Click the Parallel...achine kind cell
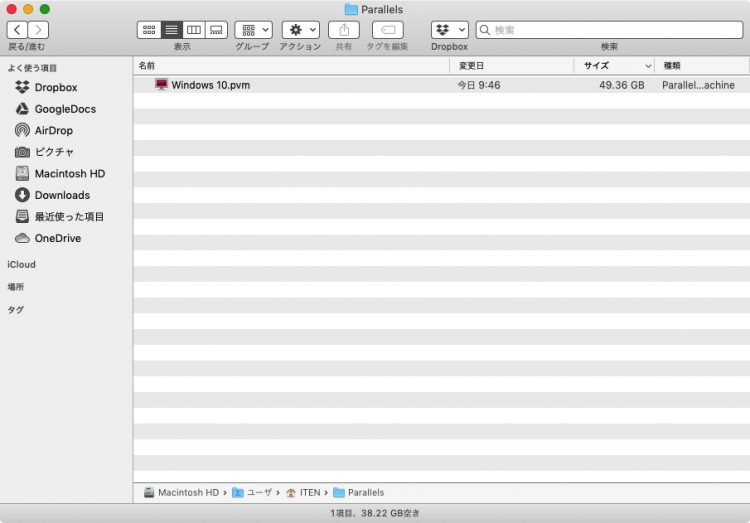The image size is (750, 523). coord(698,85)
